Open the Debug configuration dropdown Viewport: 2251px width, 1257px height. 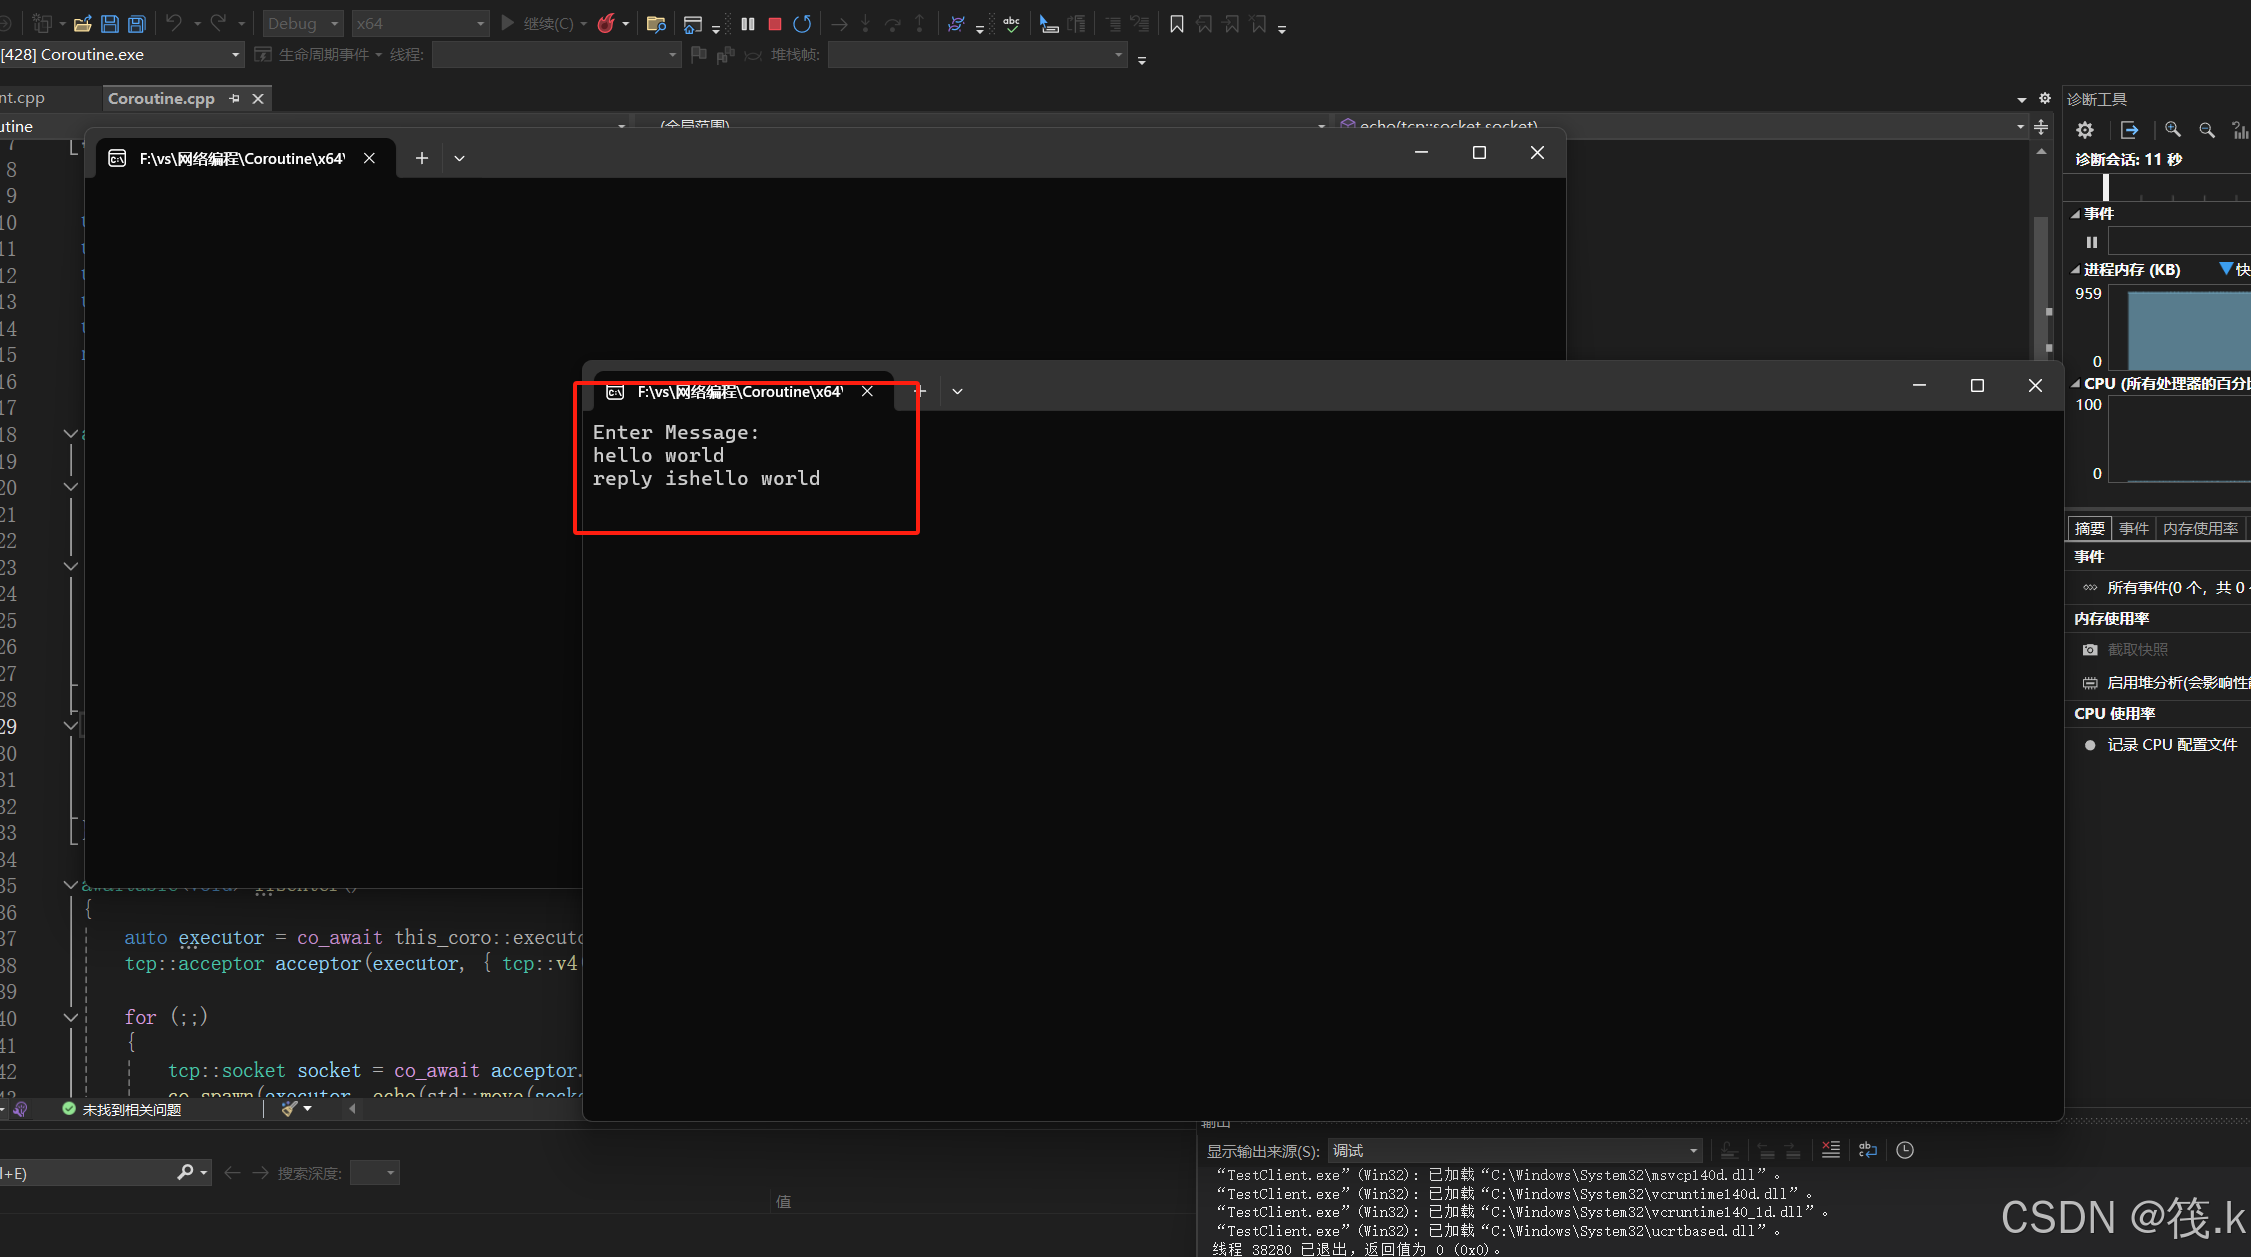[303, 23]
